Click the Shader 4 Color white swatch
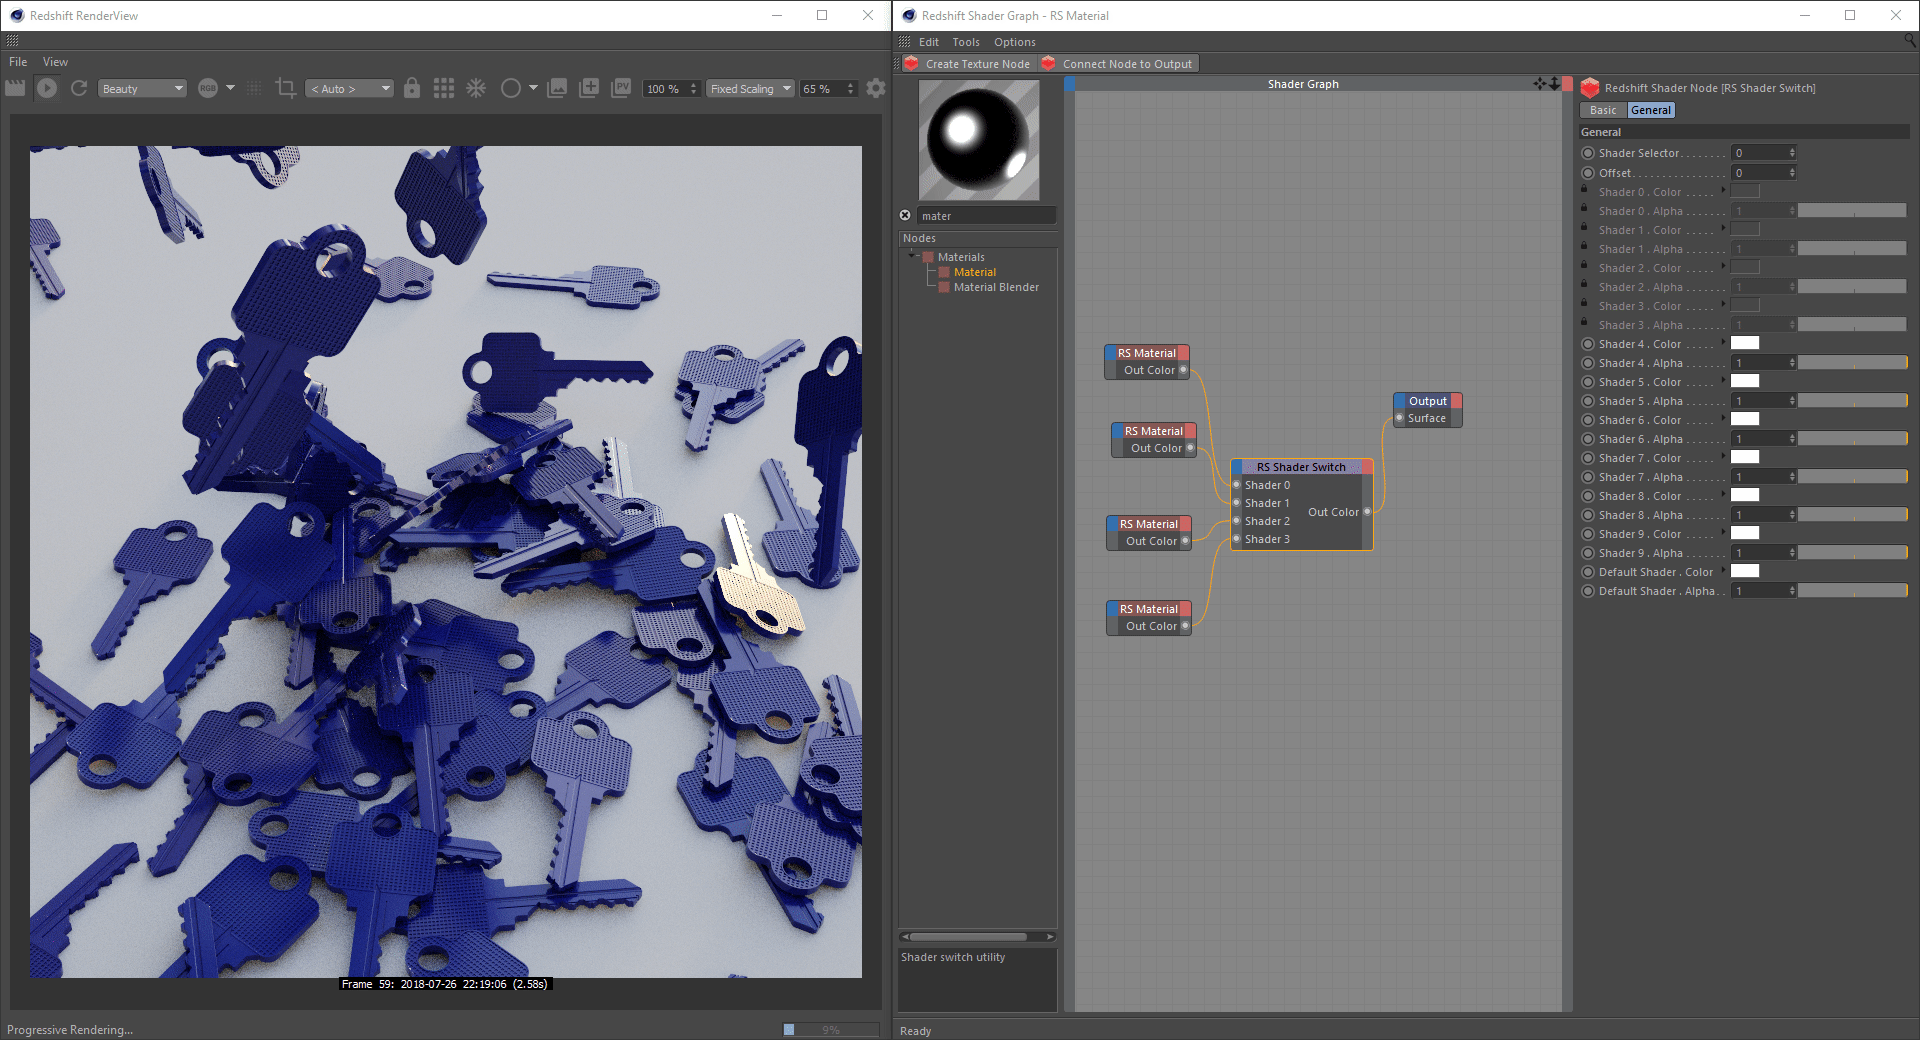 pos(1745,343)
